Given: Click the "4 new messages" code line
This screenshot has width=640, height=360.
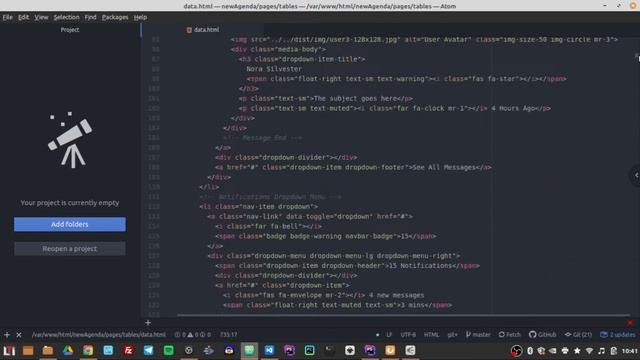Looking at the screenshot, I should point(324,295).
